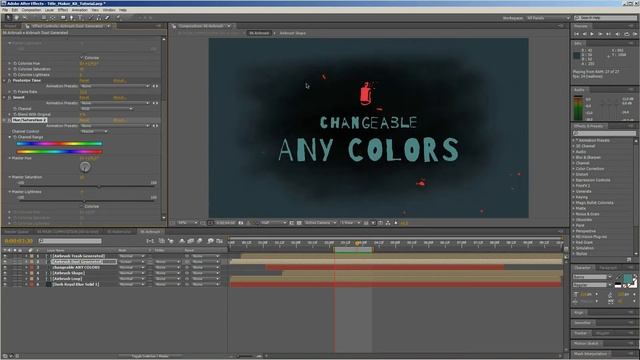Mute audio in the Preview panel
640x360 pixels.
click(618, 34)
